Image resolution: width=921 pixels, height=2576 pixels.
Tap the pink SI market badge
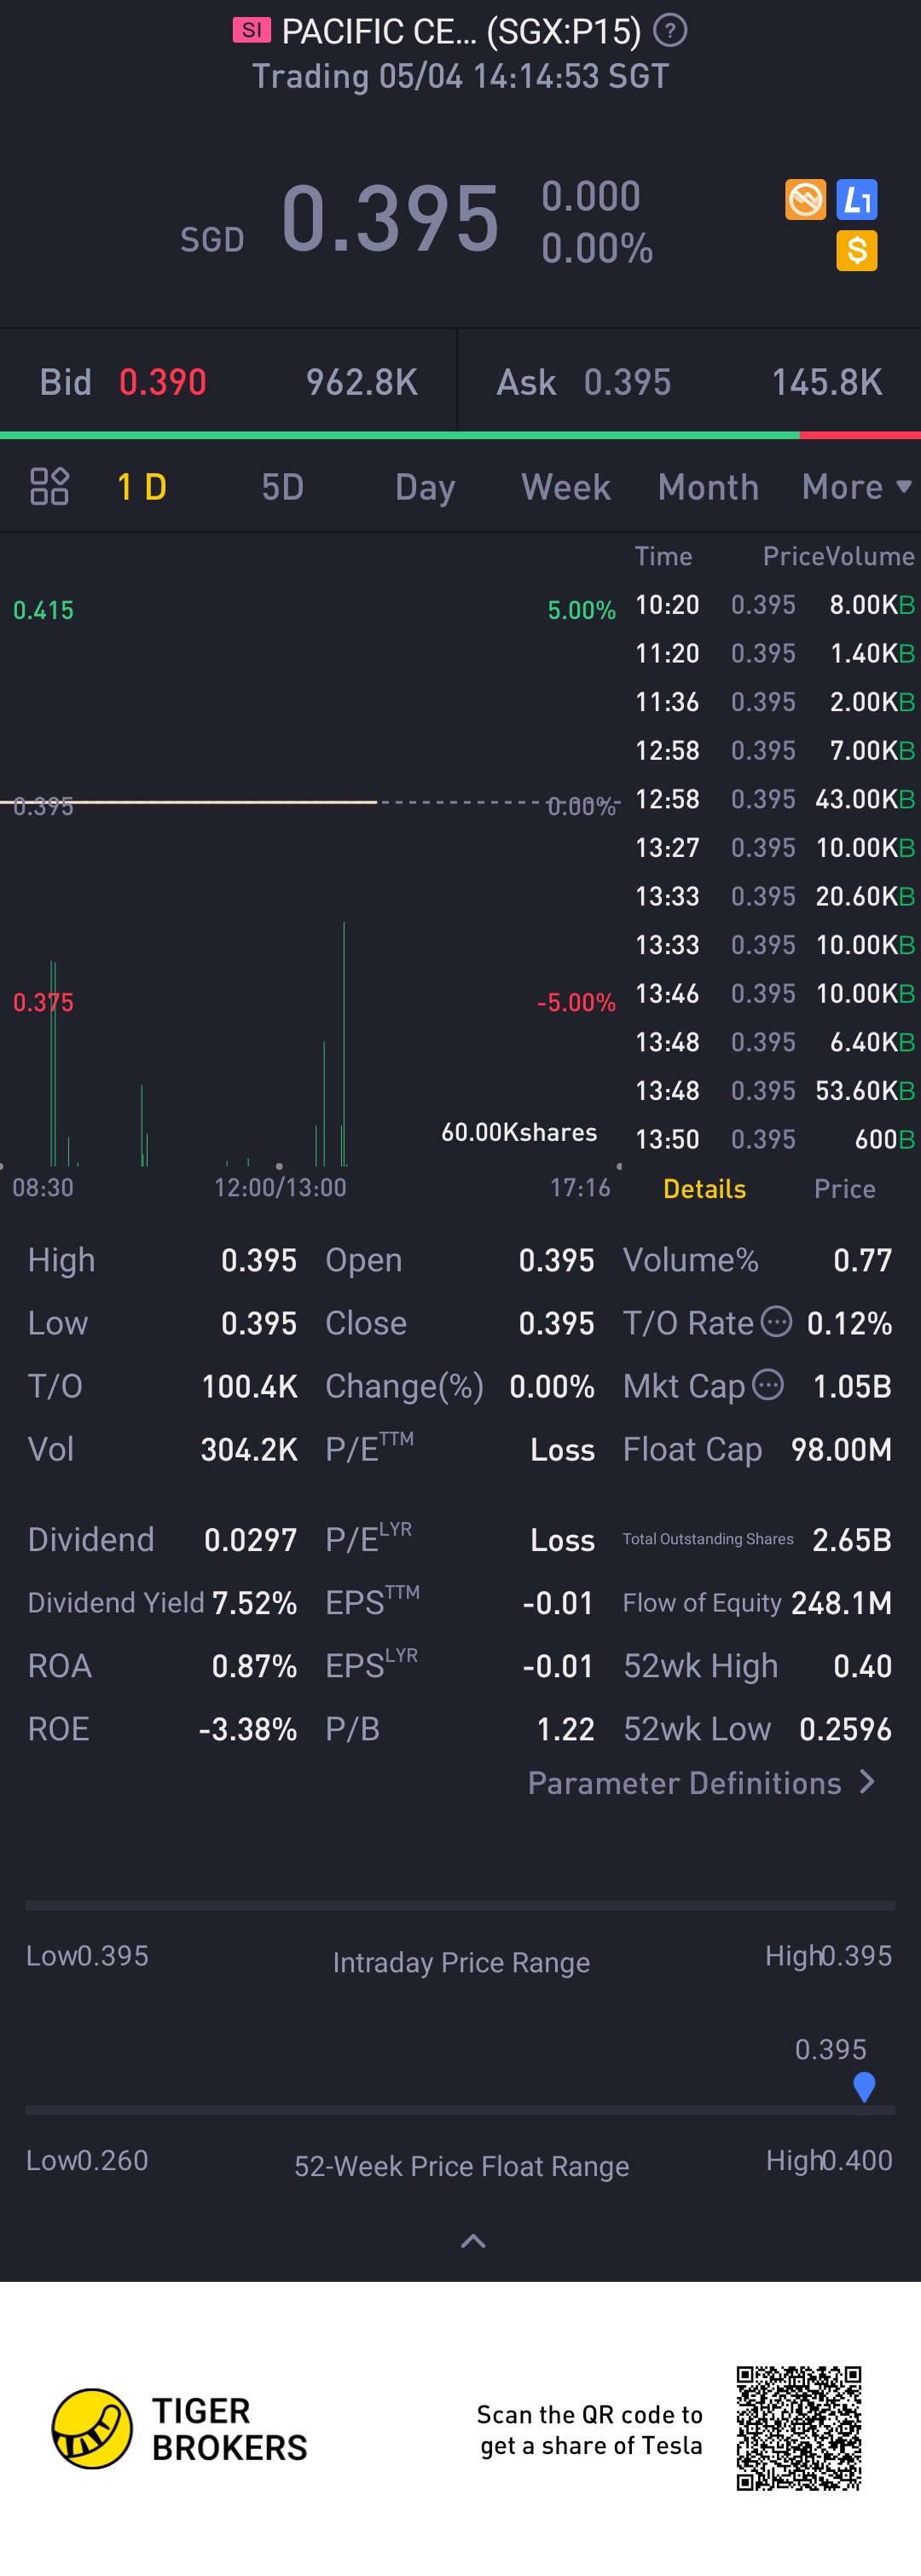pos(251,30)
